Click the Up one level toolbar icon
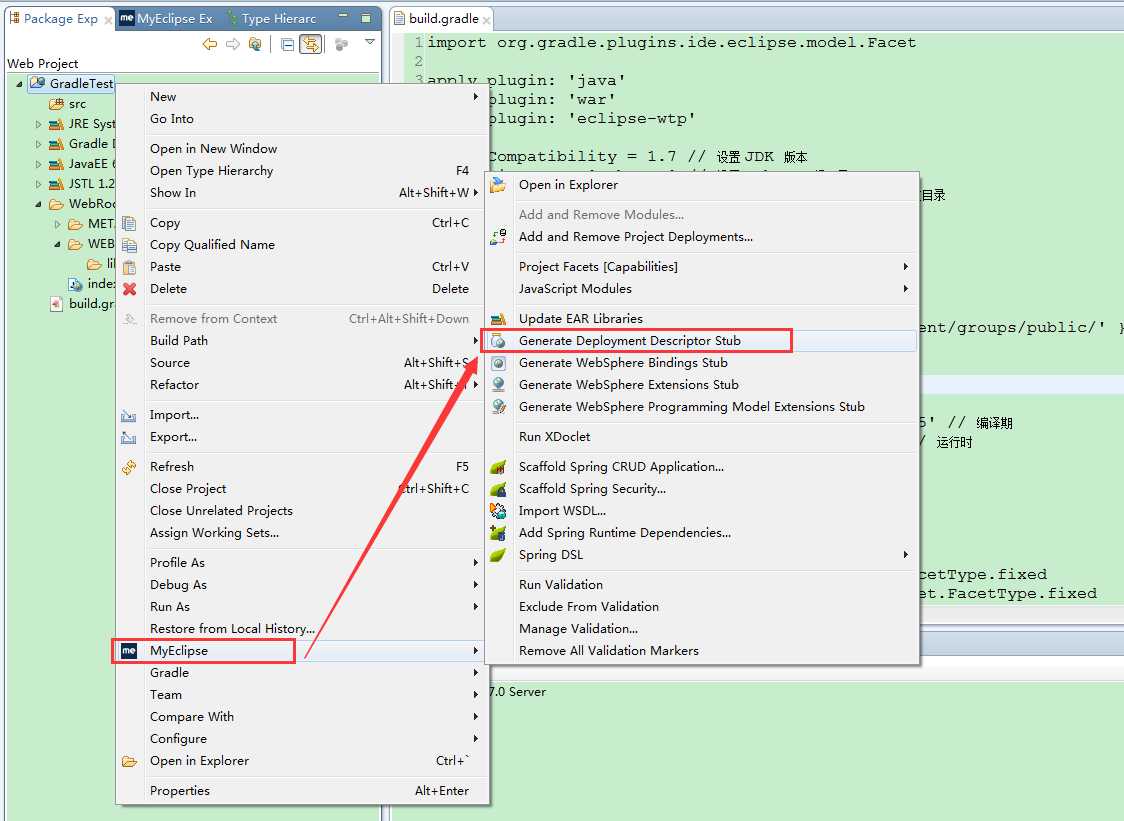This screenshot has width=1124, height=821. (254, 44)
